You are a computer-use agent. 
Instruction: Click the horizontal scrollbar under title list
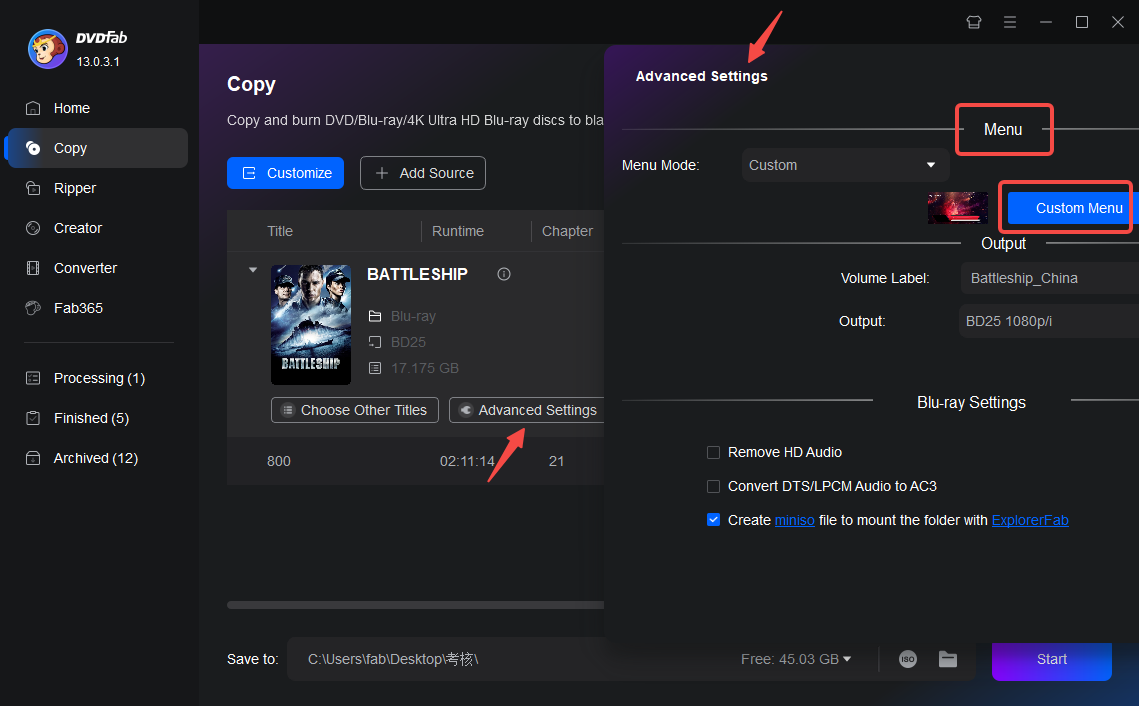[x=416, y=605]
